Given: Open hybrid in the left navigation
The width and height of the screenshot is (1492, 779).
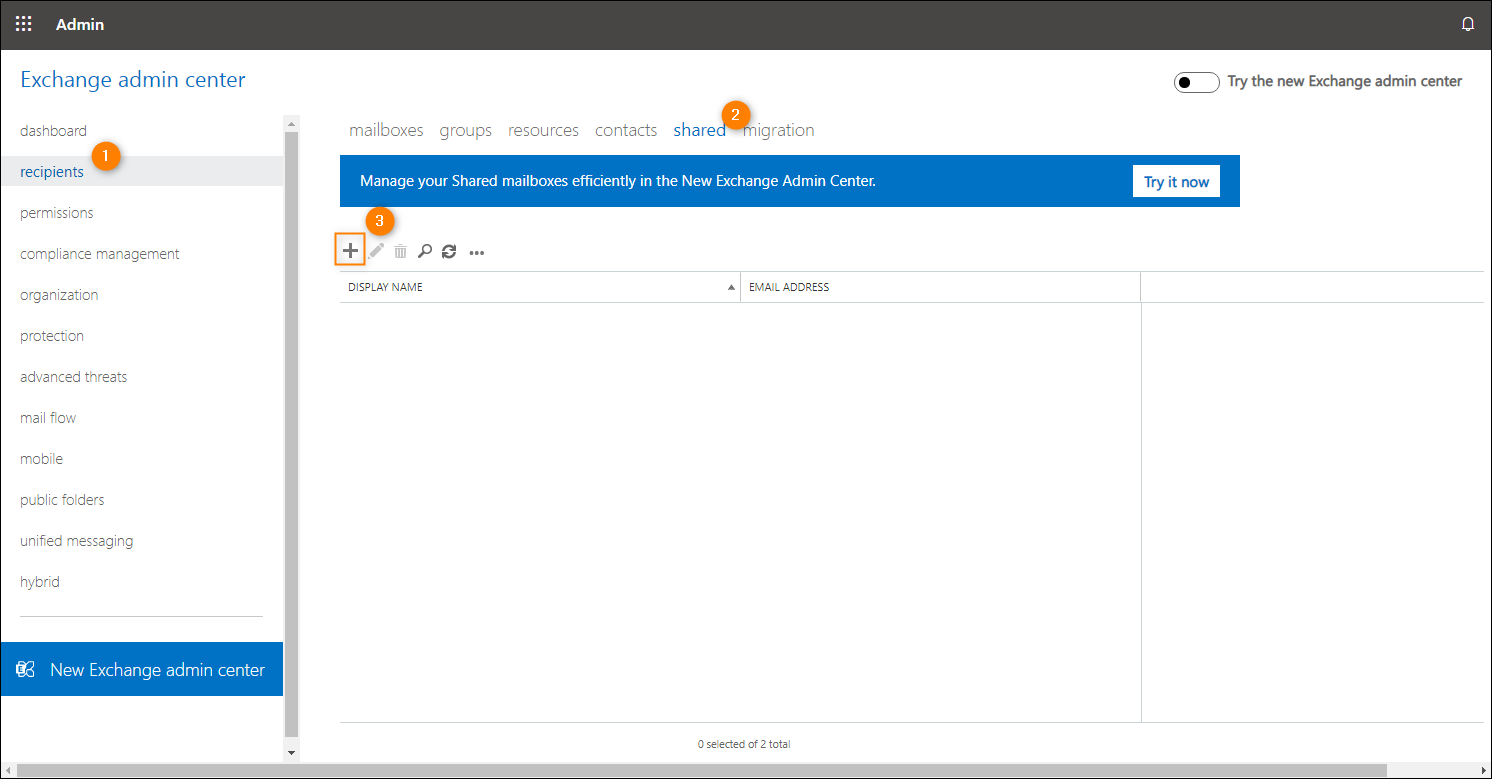Looking at the screenshot, I should pyautogui.click(x=40, y=581).
